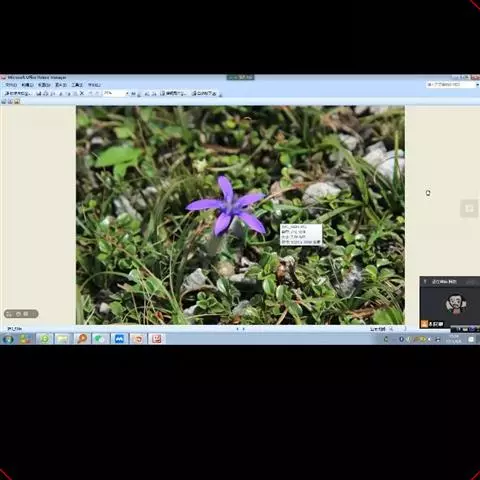This screenshot has height=480, width=480.
Task: Click the save icon in the toolbar
Action: [39, 94]
